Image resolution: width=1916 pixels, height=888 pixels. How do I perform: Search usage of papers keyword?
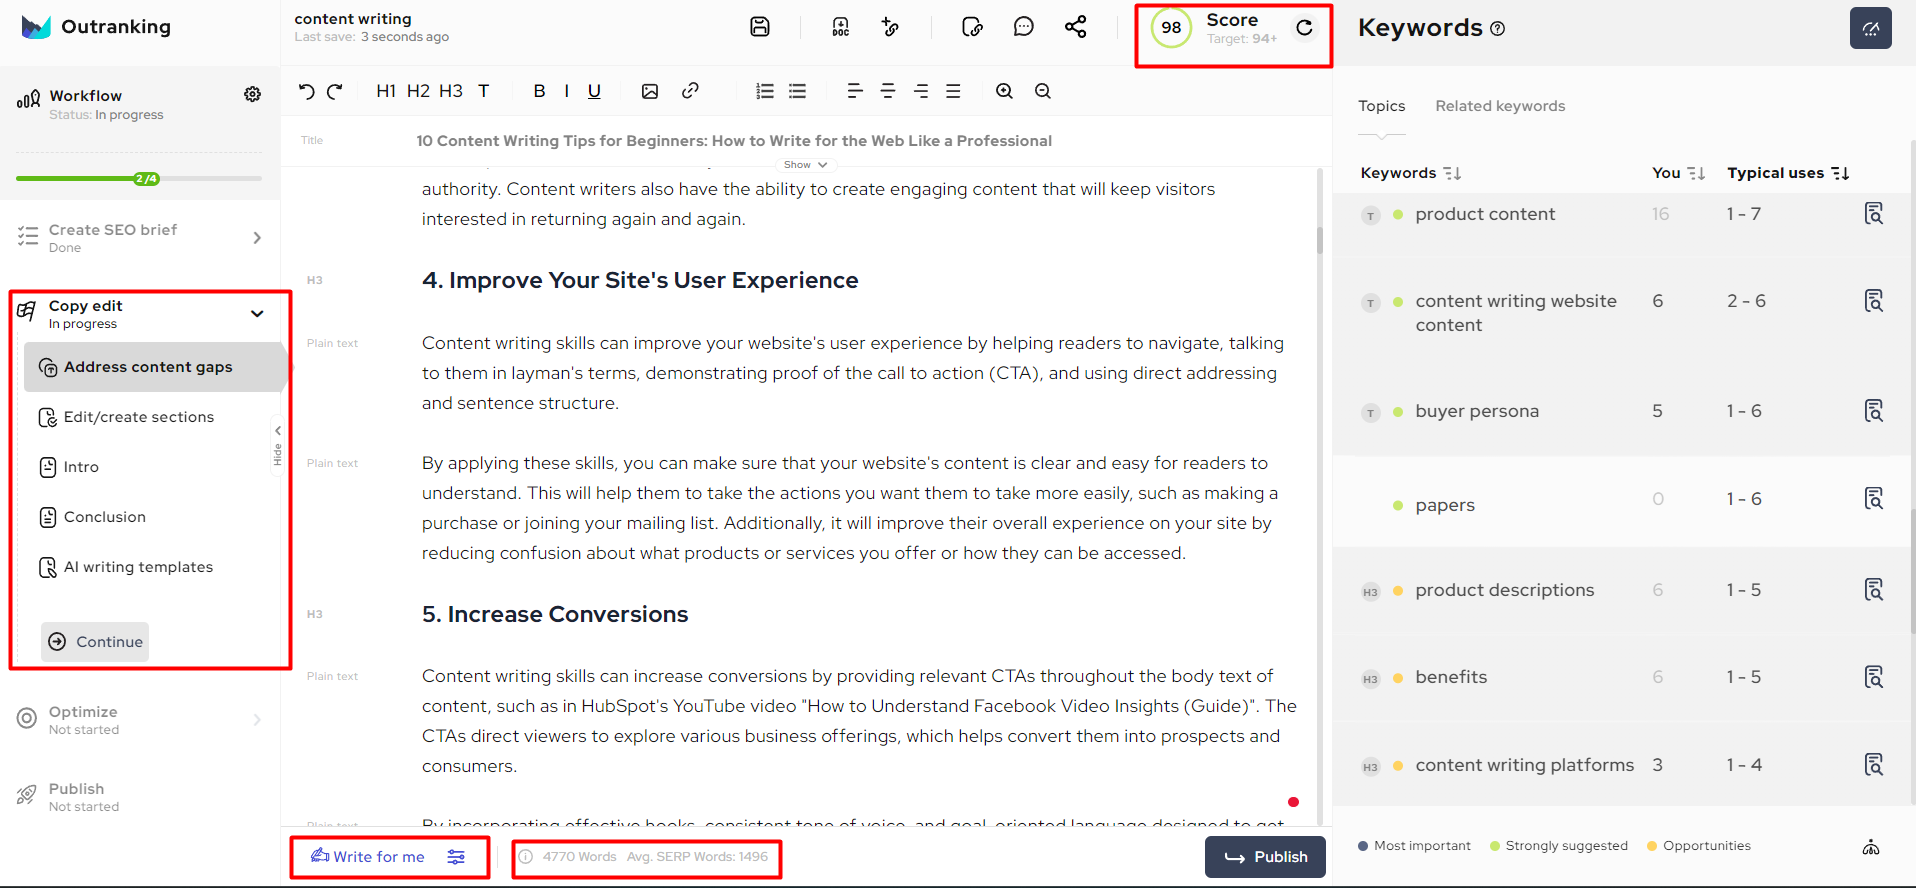pos(1874,498)
